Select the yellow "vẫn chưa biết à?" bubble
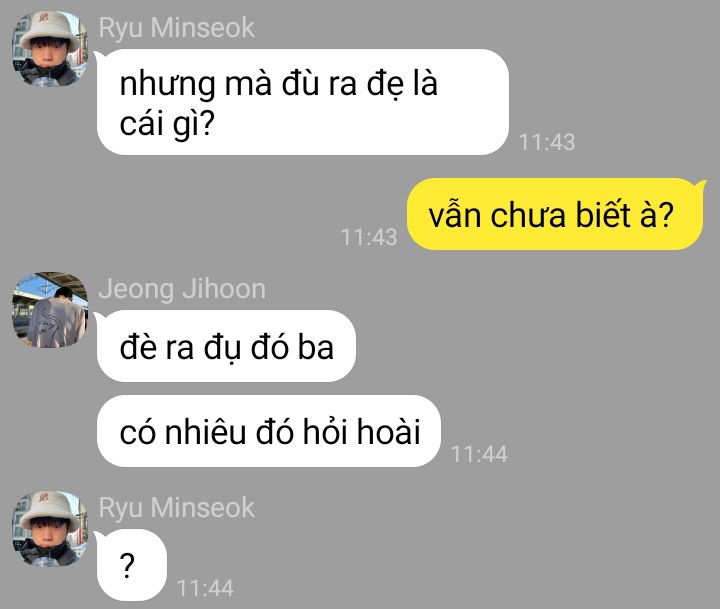Screen dimensions: 720x609 [555, 214]
